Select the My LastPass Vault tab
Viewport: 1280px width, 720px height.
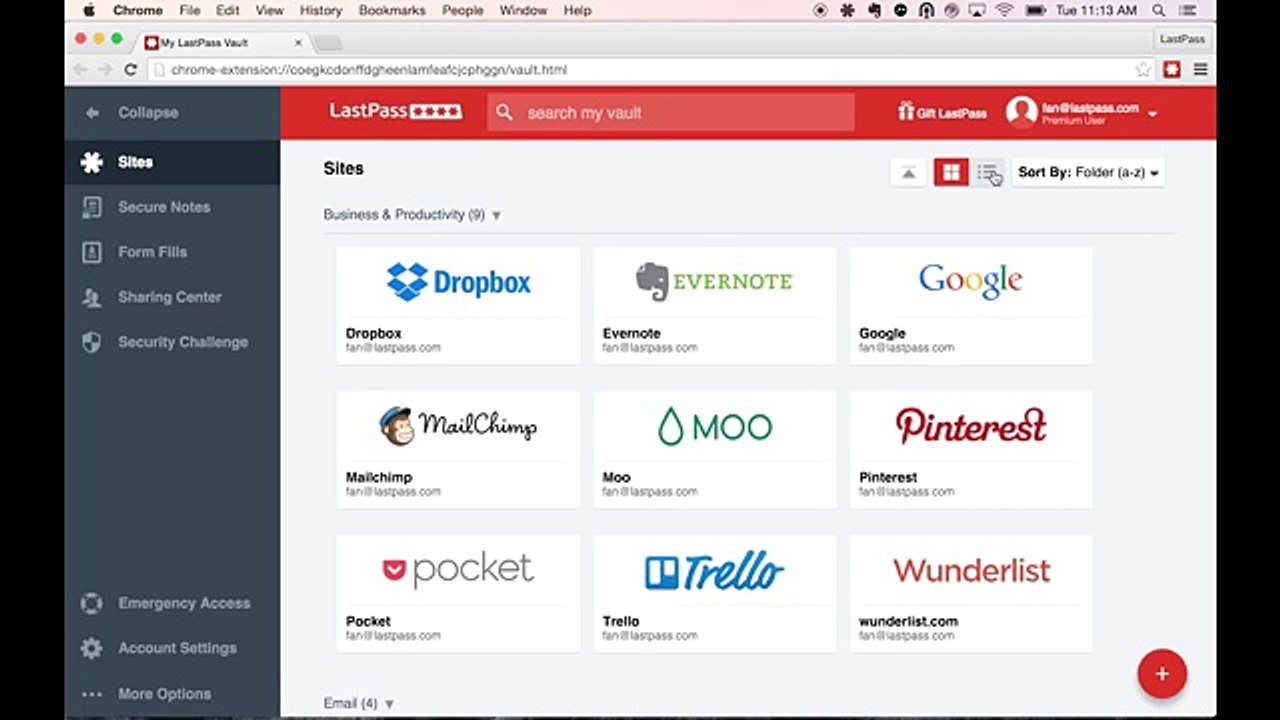[x=221, y=43]
